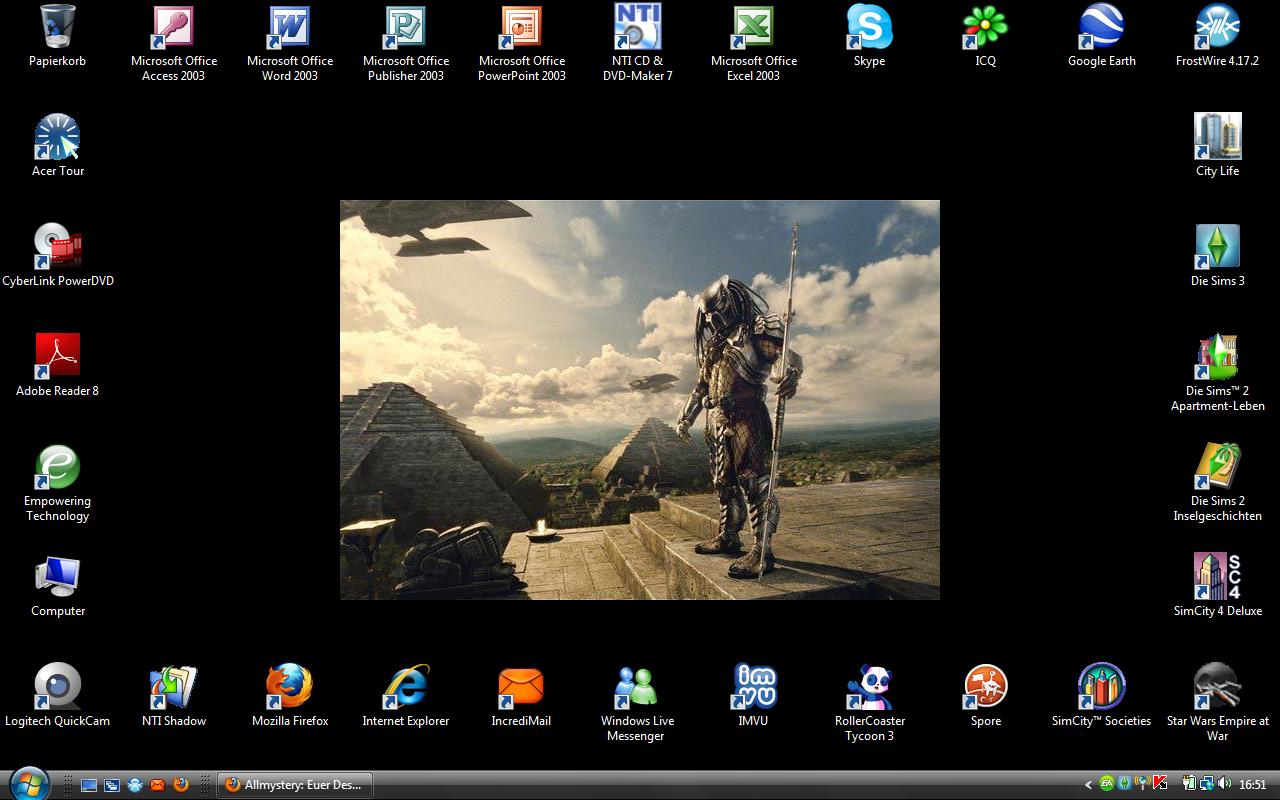Click Switch between windows in Quick Launch
The height and width of the screenshot is (800, 1280).
(112, 785)
